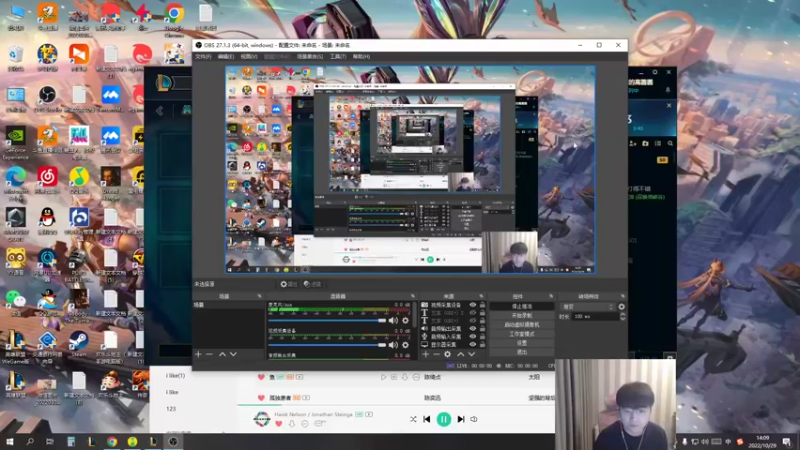Screen dimensions: 800x450
Task: Click Studio Mode button in Controls
Action: coord(521,334)
